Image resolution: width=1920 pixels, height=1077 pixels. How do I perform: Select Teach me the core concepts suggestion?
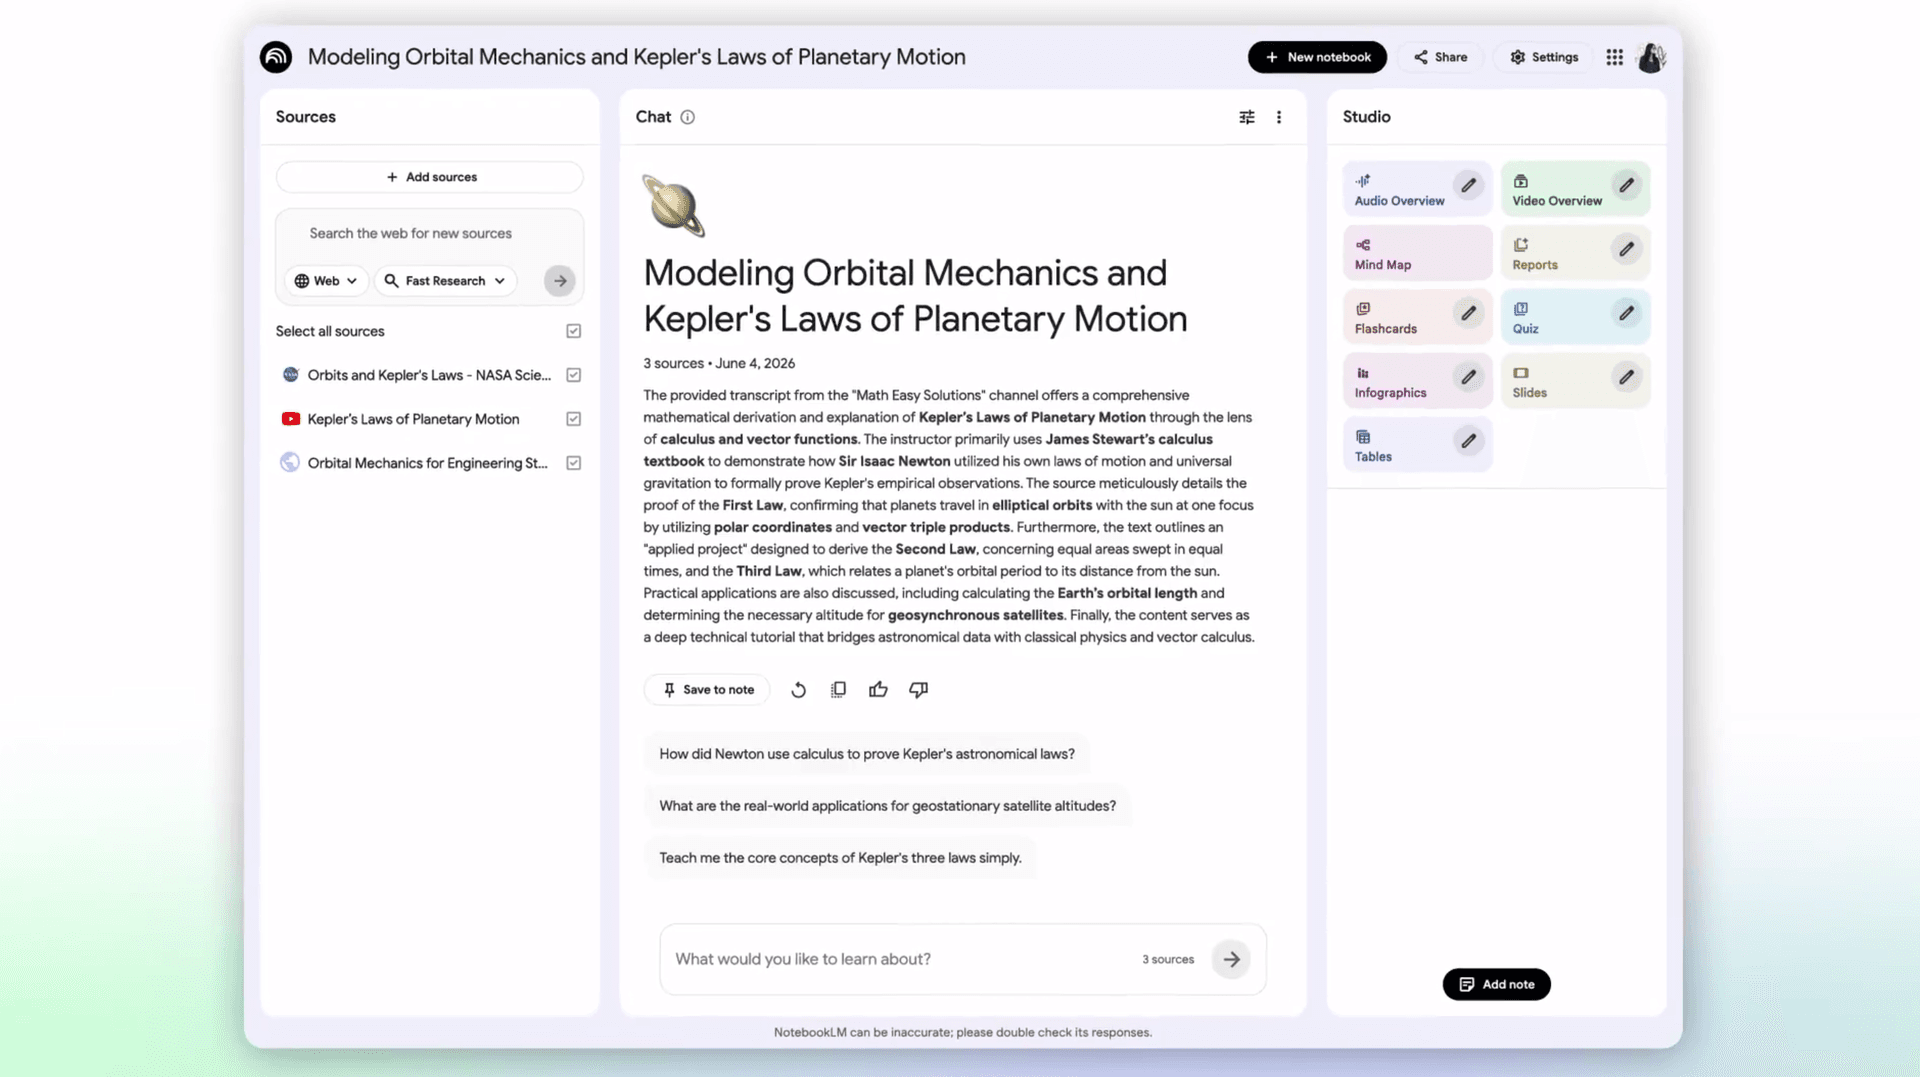point(840,858)
